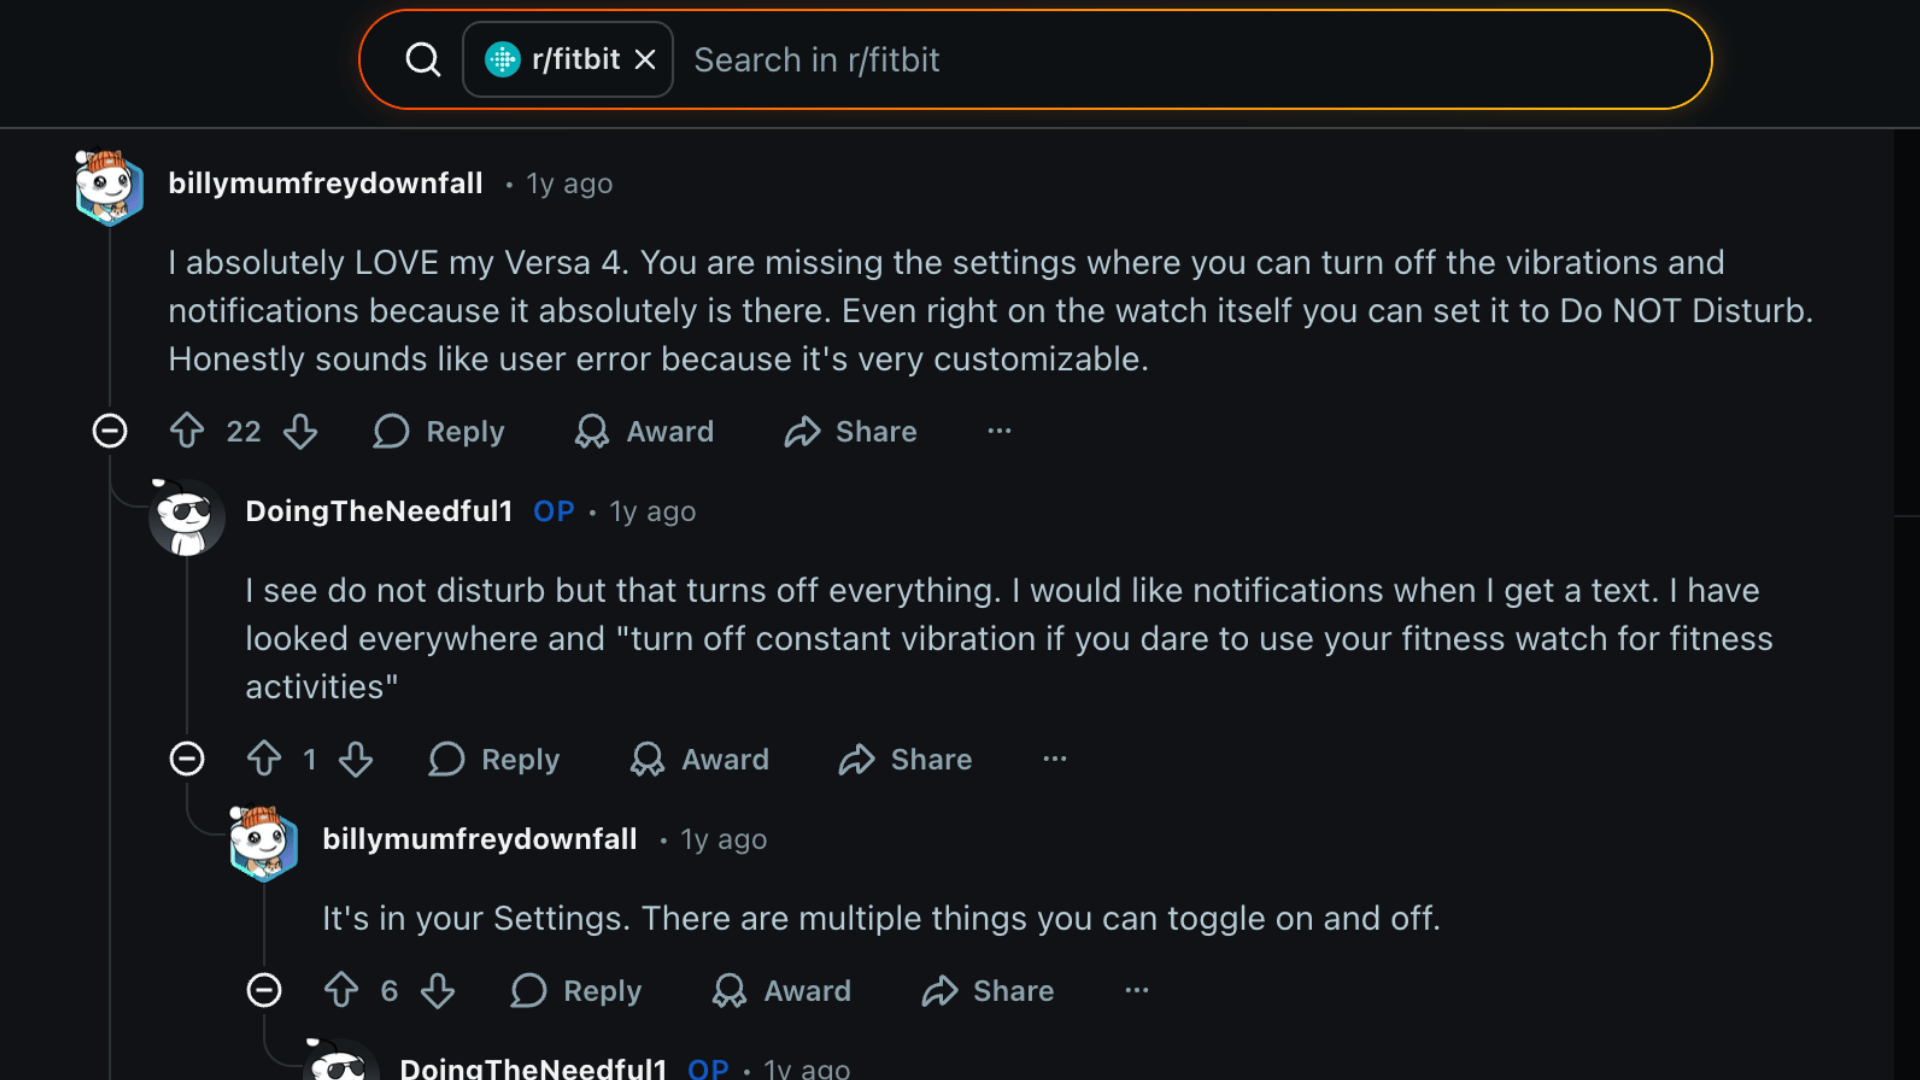Remove the r/fitbit search filter
1920x1080 pixels.
click(645, 59)
